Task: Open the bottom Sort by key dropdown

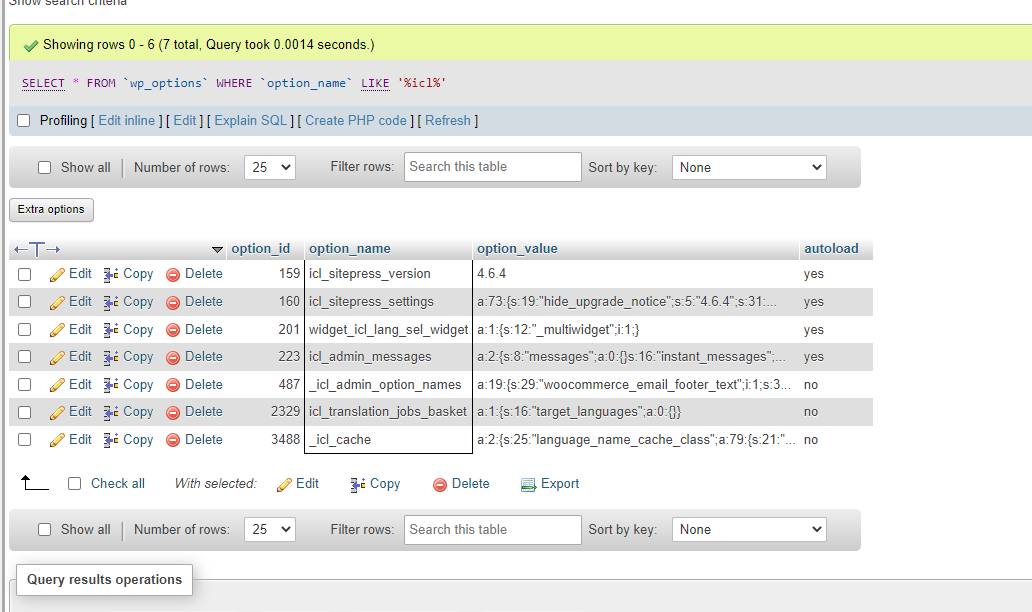Action: 749,529
